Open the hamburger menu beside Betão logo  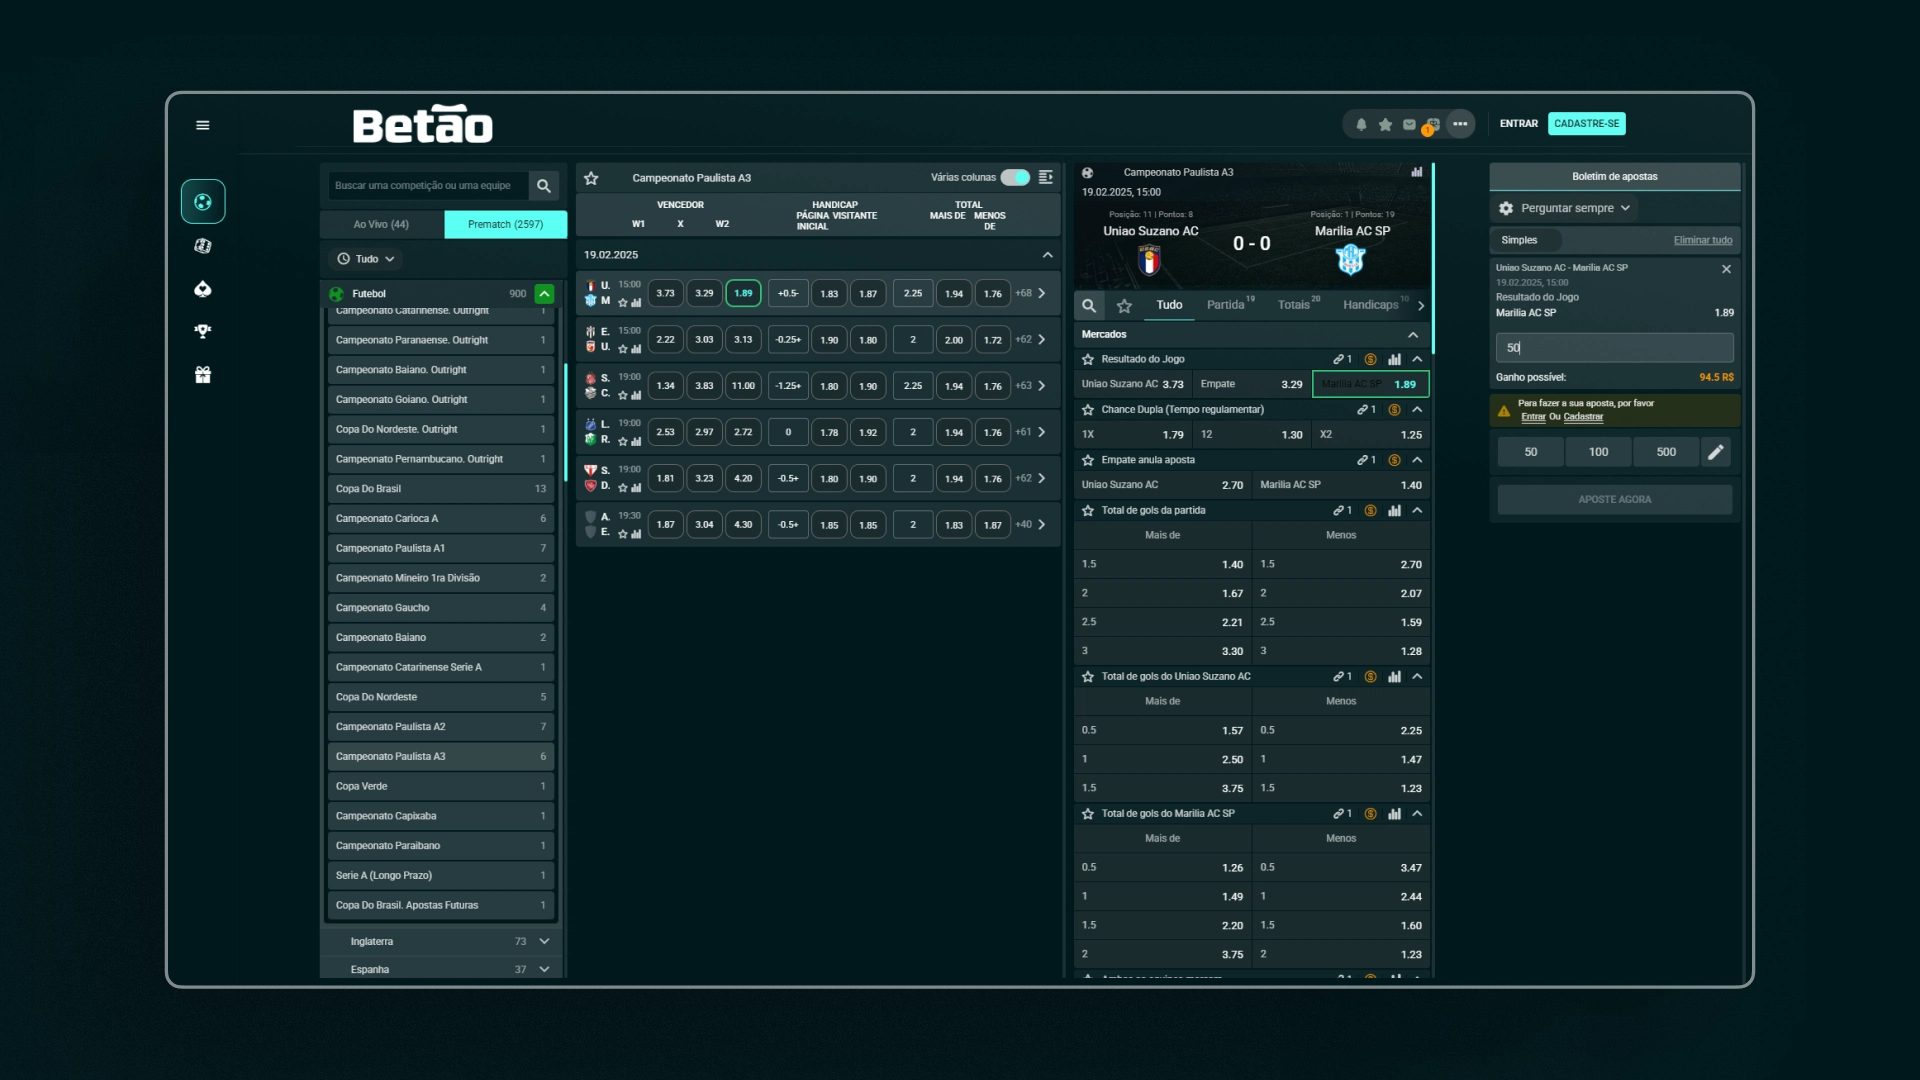point(203,125)
